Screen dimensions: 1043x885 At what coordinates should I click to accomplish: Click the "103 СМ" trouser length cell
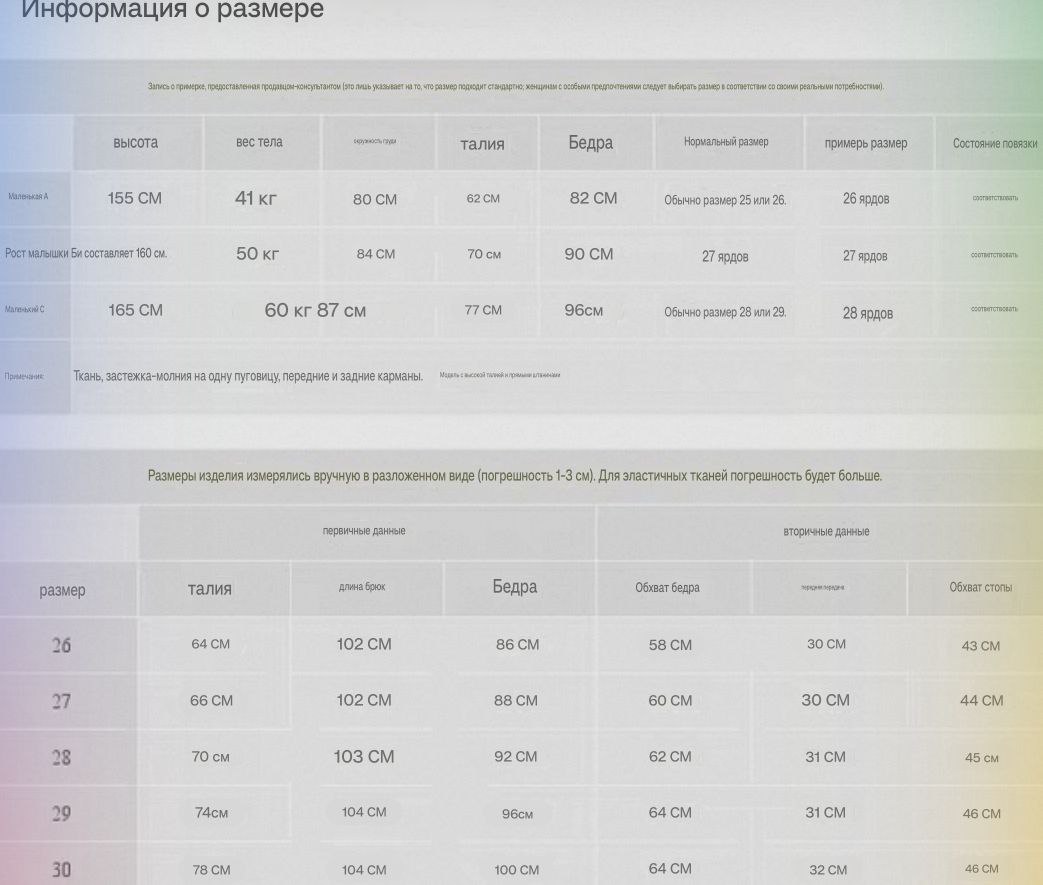[364, 757]
